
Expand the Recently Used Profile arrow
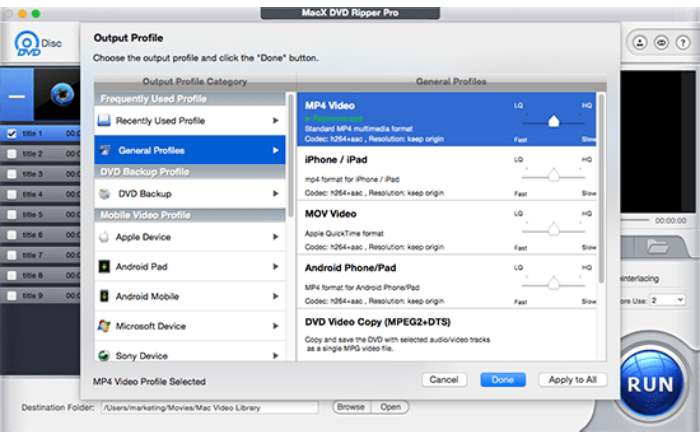pyautogui.click(x=275, y=120)
